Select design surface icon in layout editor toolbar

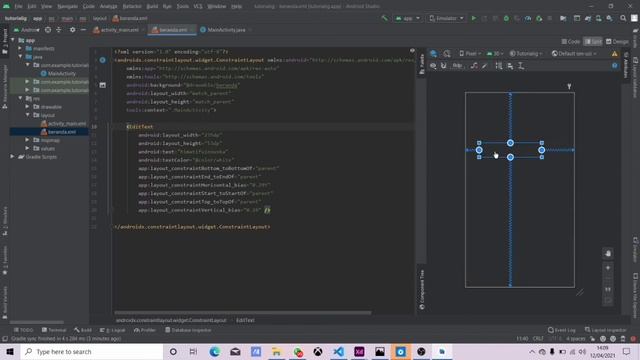[x=433, y=53]
